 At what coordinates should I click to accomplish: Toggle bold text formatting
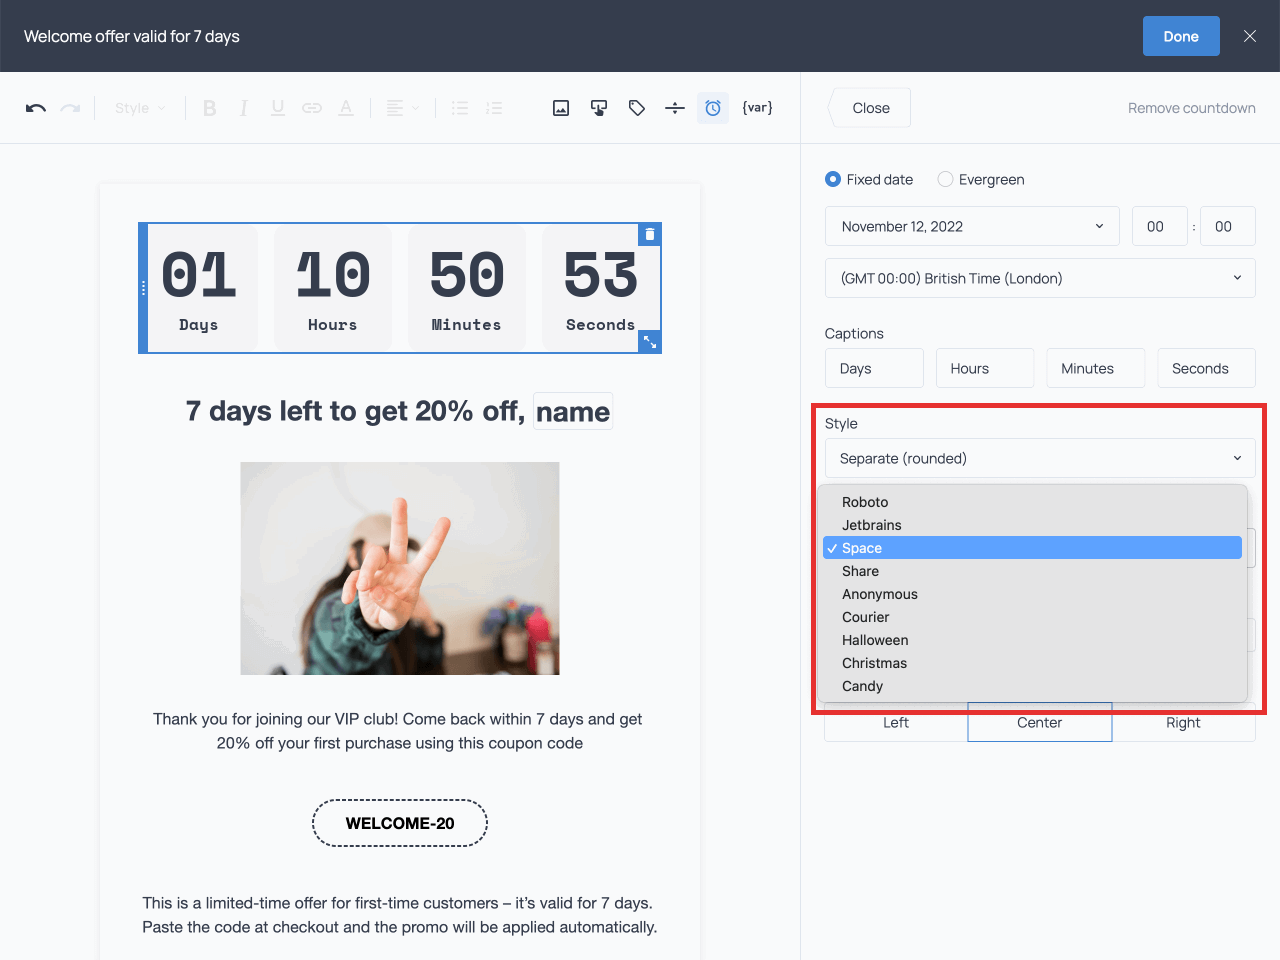(209, 108)
